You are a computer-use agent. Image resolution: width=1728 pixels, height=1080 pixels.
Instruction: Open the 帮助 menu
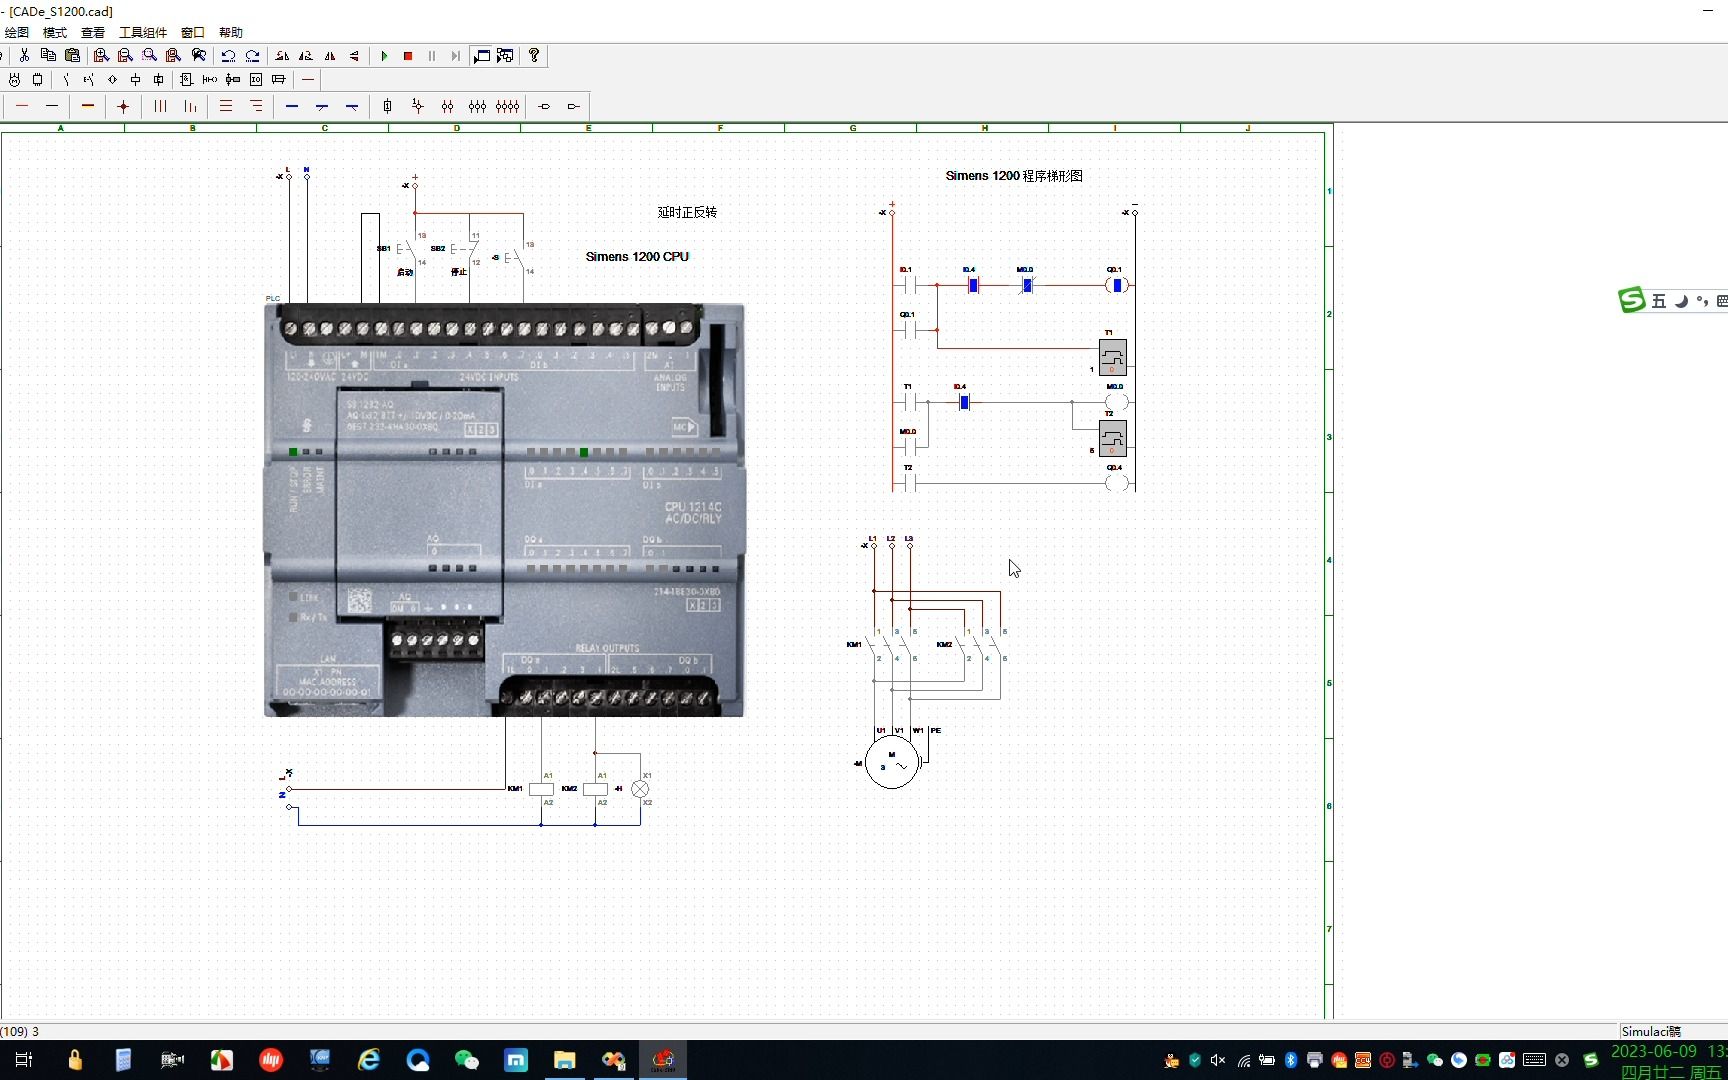click(231, 33)
